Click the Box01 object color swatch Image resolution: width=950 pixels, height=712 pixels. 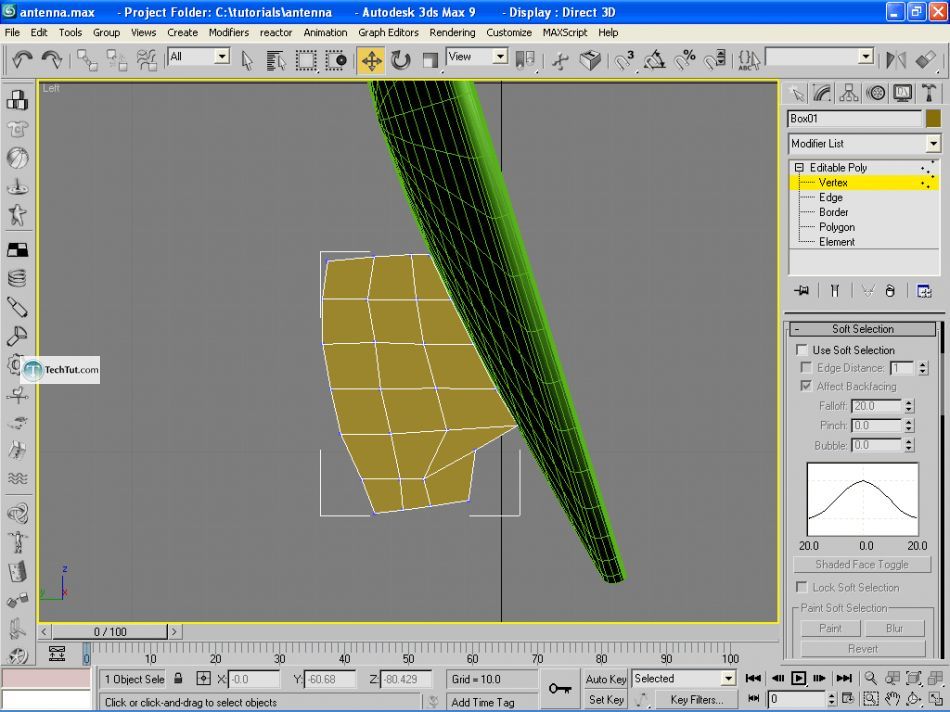pos(933,119)
